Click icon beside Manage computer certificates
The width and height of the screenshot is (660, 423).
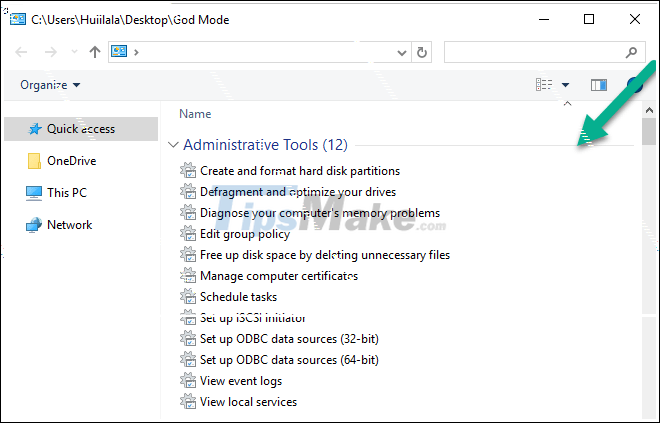pyautogui.click(x=188, y=276)
